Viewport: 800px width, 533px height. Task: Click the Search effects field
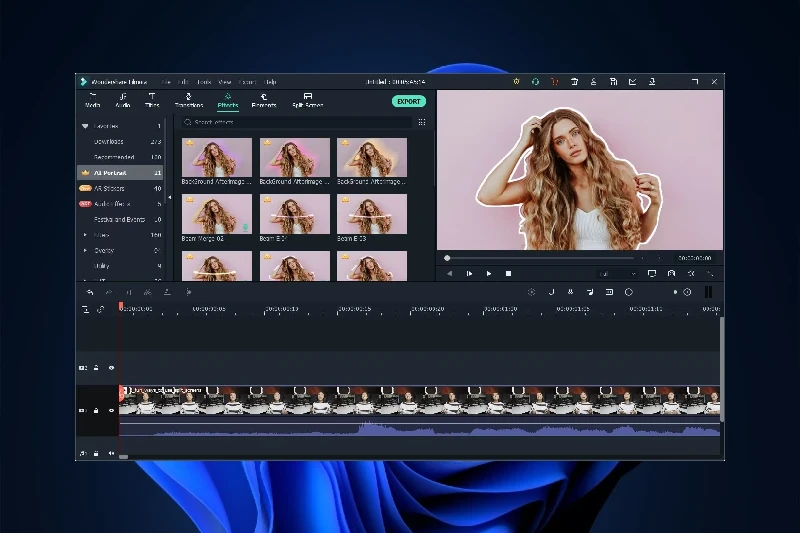tap(296, 122)
